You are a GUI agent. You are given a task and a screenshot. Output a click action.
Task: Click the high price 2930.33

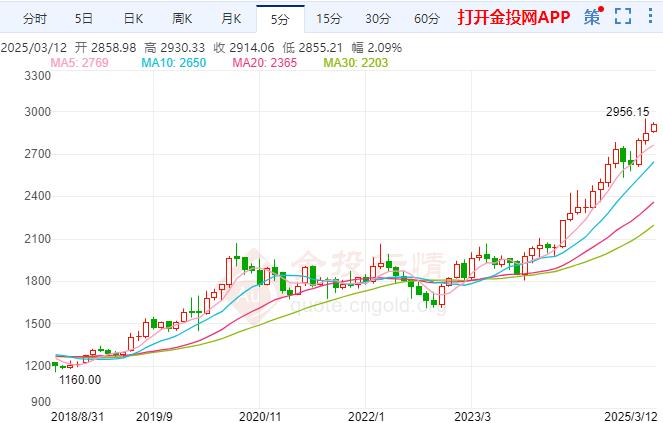click(x=182, y=47)
